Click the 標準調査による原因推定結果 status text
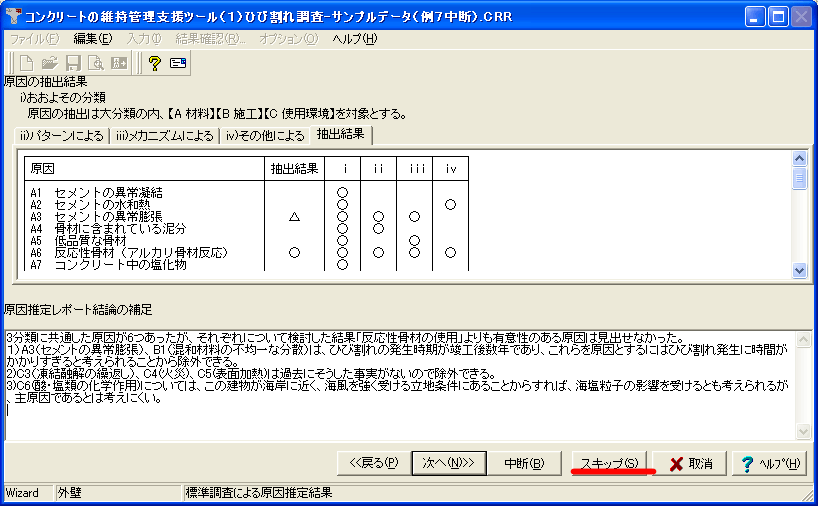Image resolution: width=818 pixels, height=506 pixels. pyautogui.click(x=259, y=493)
